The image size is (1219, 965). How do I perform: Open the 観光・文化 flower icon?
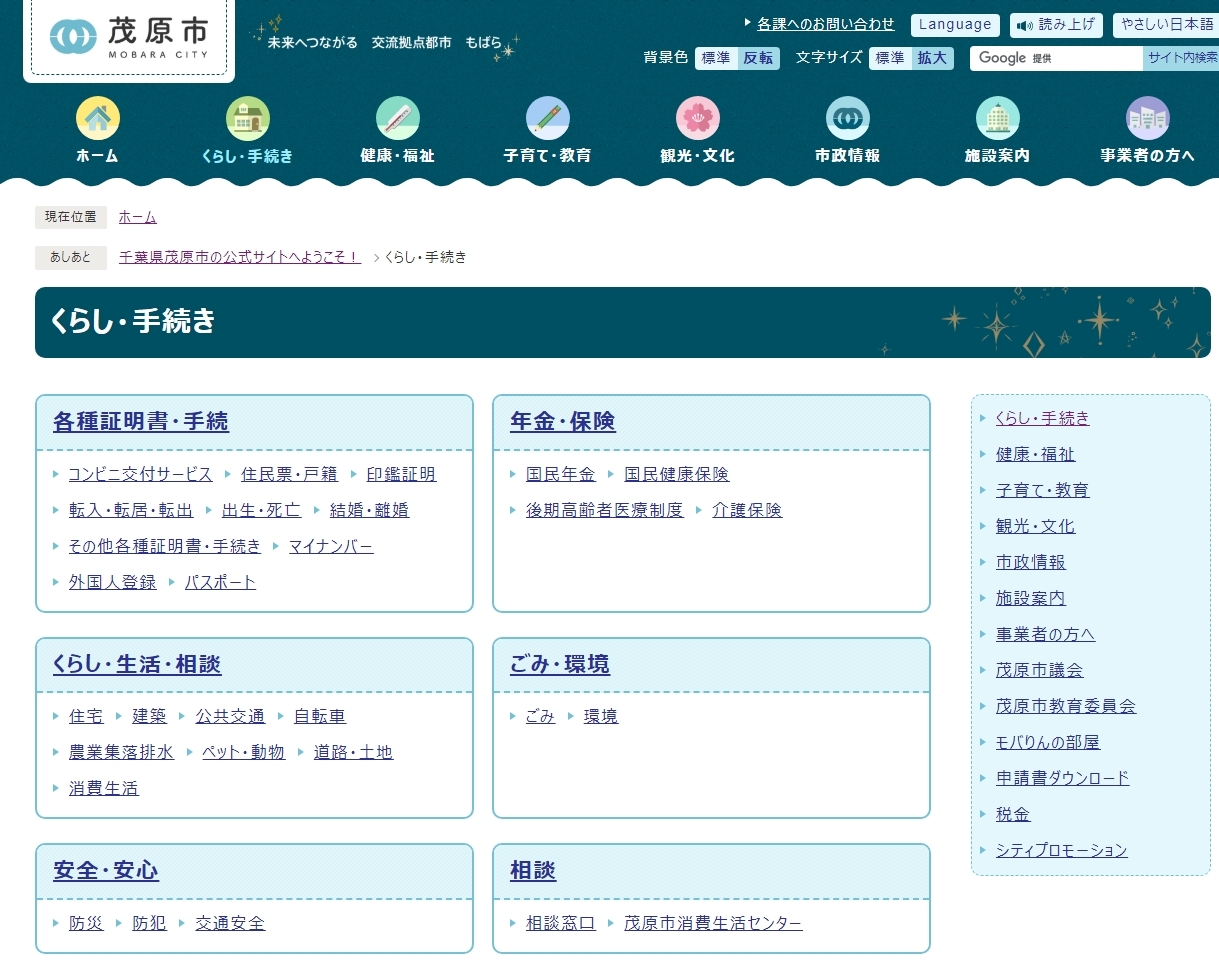pyautogui.click(x=697, y=118)
